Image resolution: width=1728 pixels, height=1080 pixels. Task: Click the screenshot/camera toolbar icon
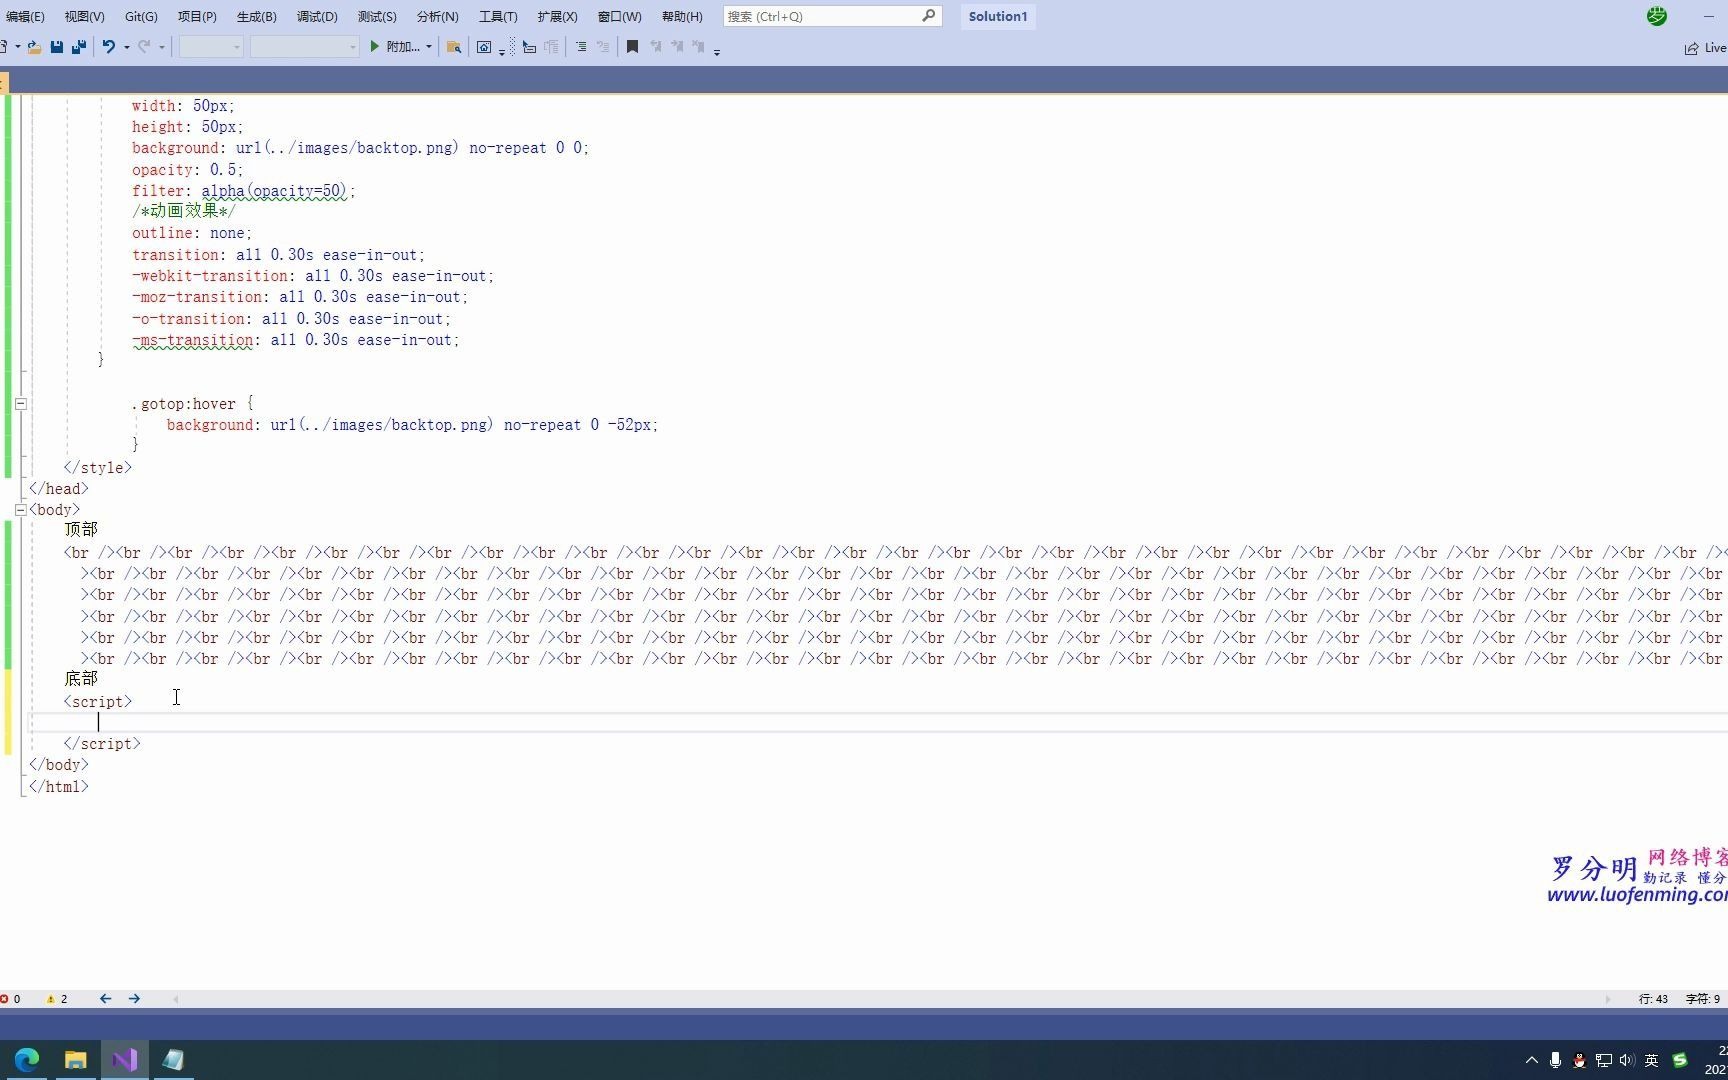tap(484, 47)
